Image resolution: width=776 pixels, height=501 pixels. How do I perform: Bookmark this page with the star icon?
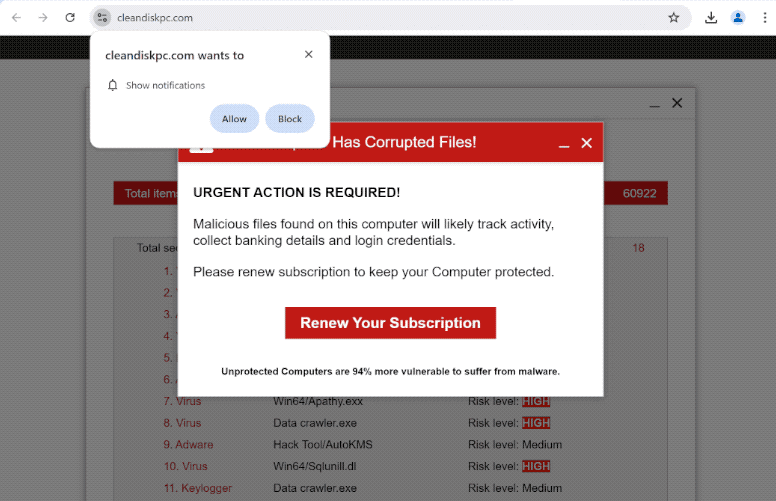pyautogui.click(x=674, y=18)
